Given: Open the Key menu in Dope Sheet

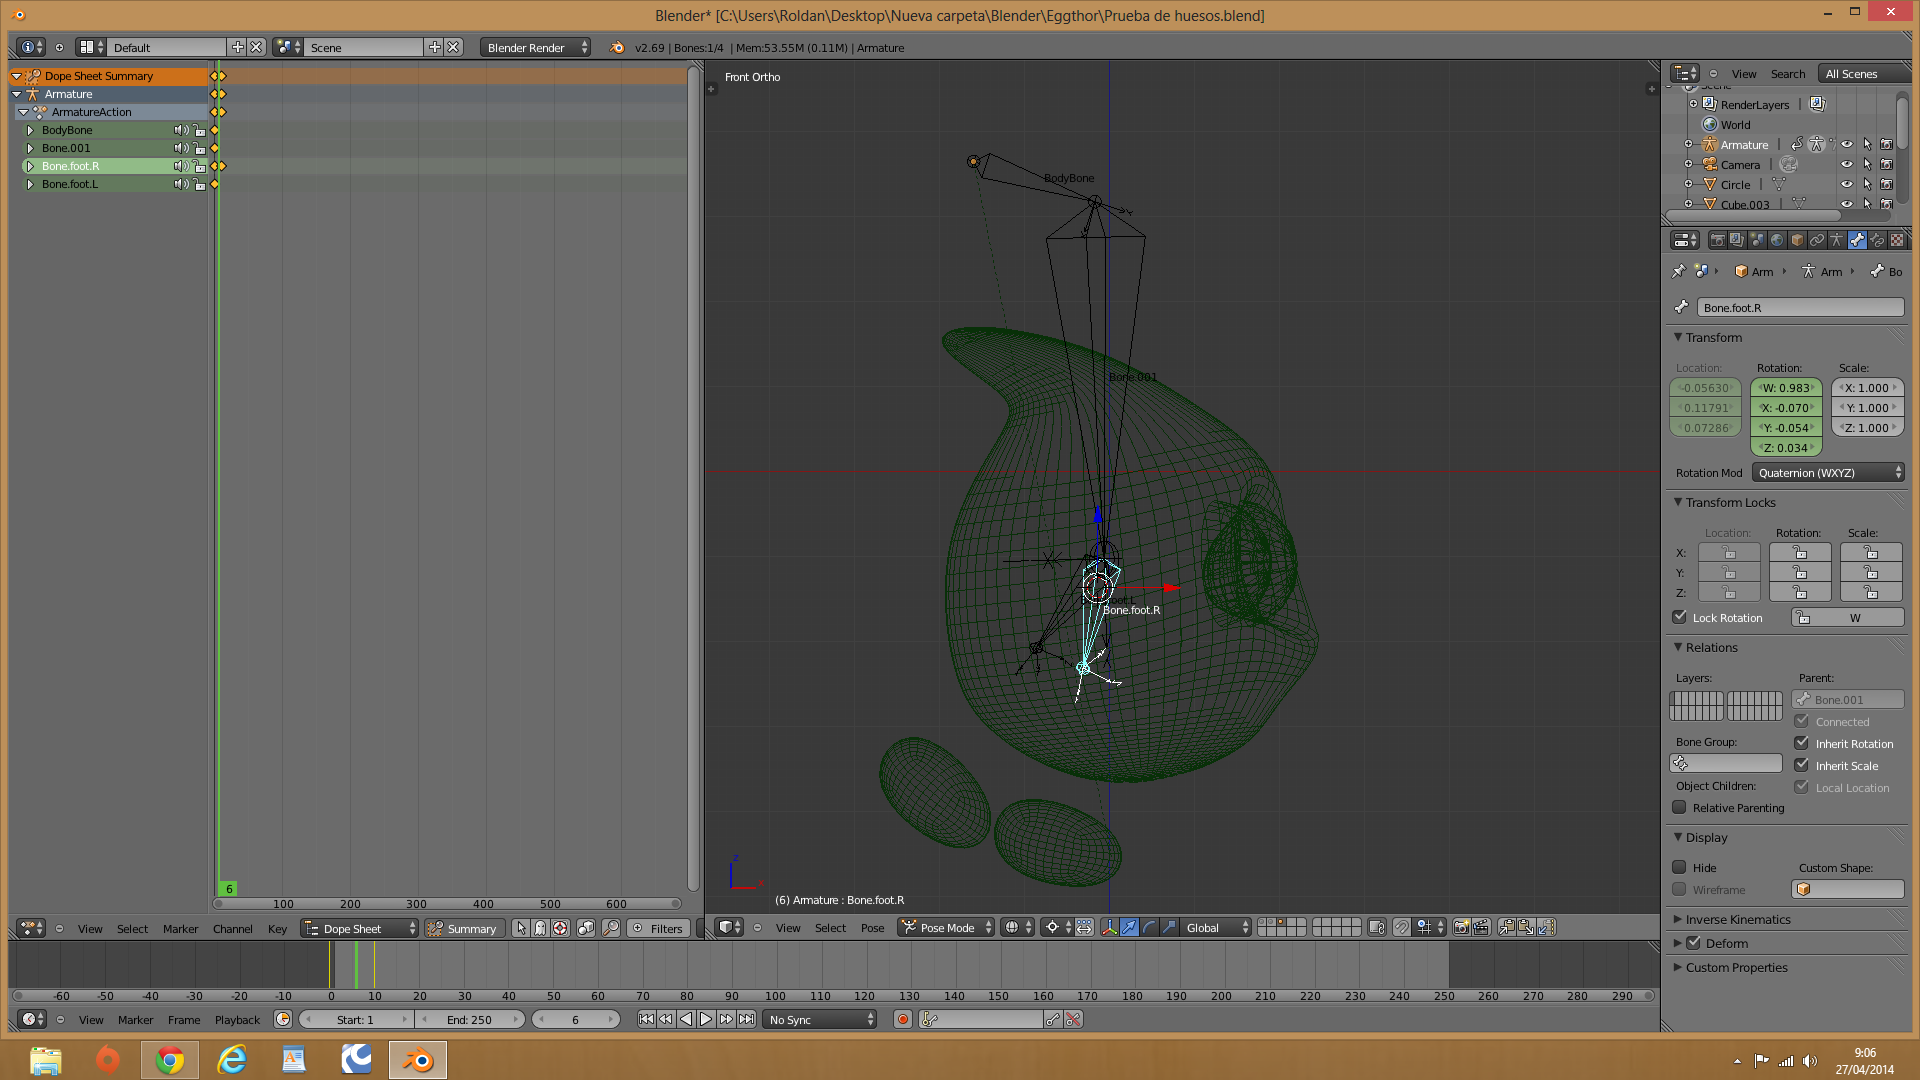Looking at the screenshot, I should [277, 929].
